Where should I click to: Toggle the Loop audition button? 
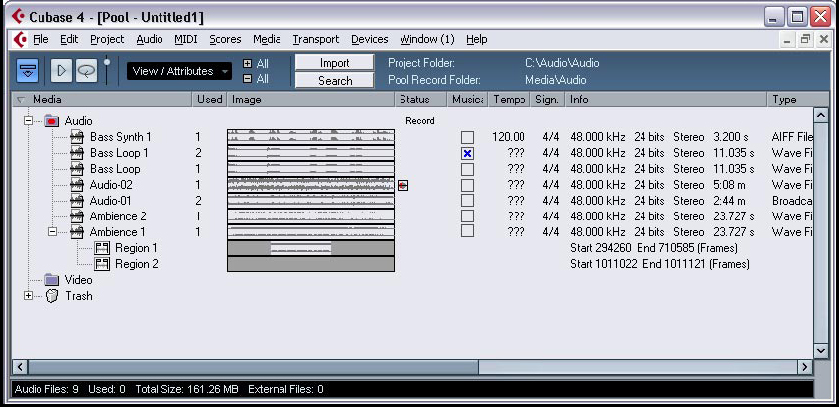pos(86,71)
